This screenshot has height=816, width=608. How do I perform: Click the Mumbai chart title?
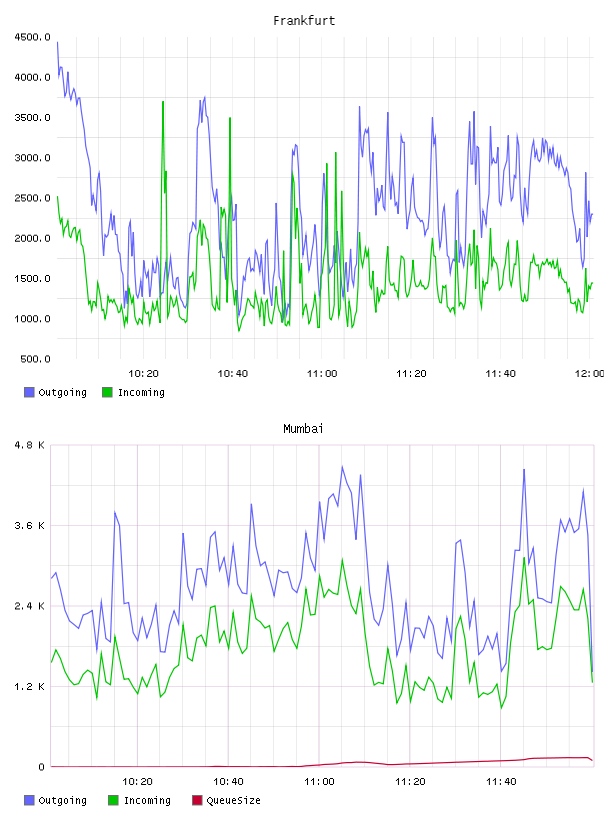[x=303, y=429]
